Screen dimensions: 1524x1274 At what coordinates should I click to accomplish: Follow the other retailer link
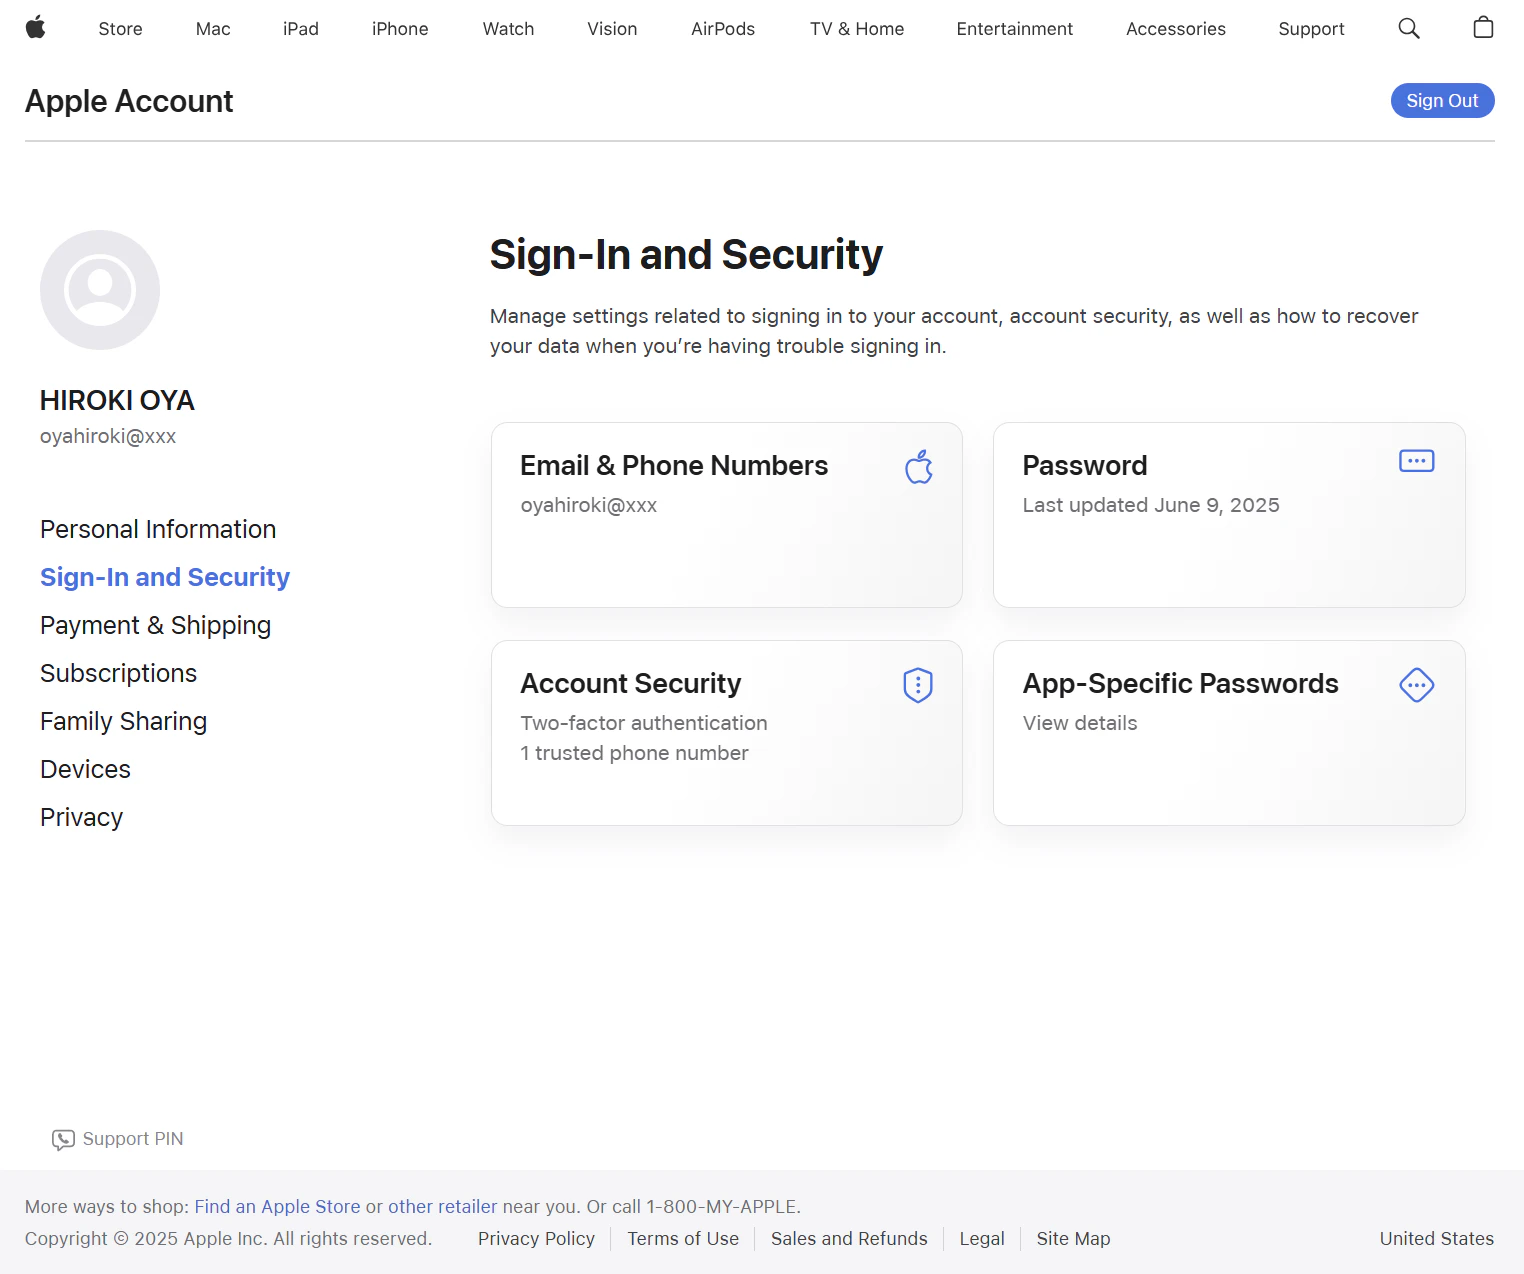[x=442, y=1207]
